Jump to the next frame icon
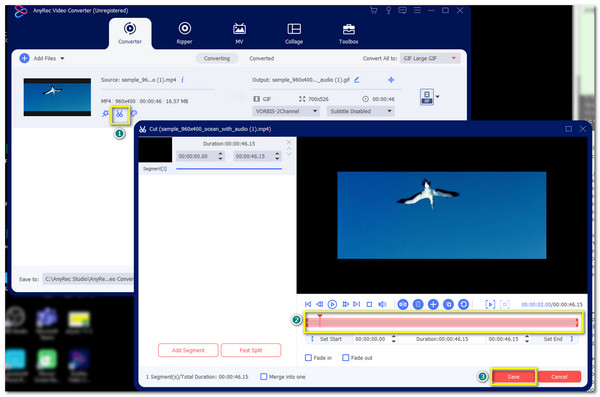 point(345,304)
